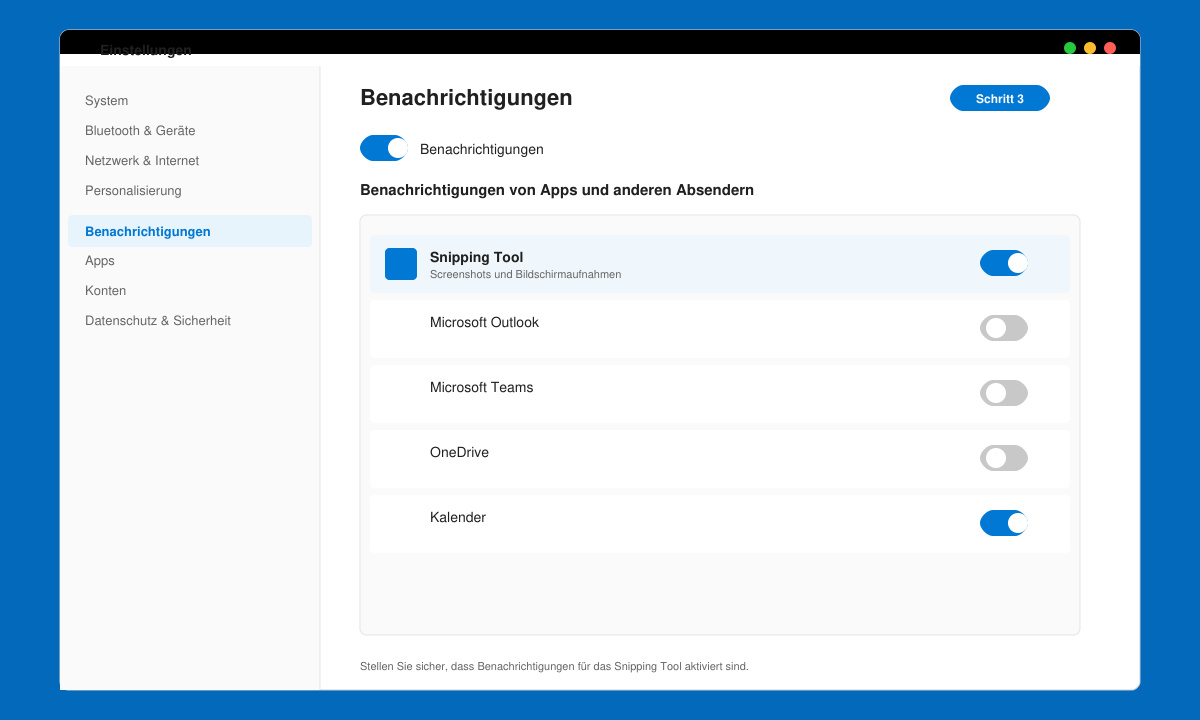Screen dimensions: 1200x720
Task: Click 'Screenshots und Bildschirmaufnahmen' subtitle
Action: click(525, 274)
